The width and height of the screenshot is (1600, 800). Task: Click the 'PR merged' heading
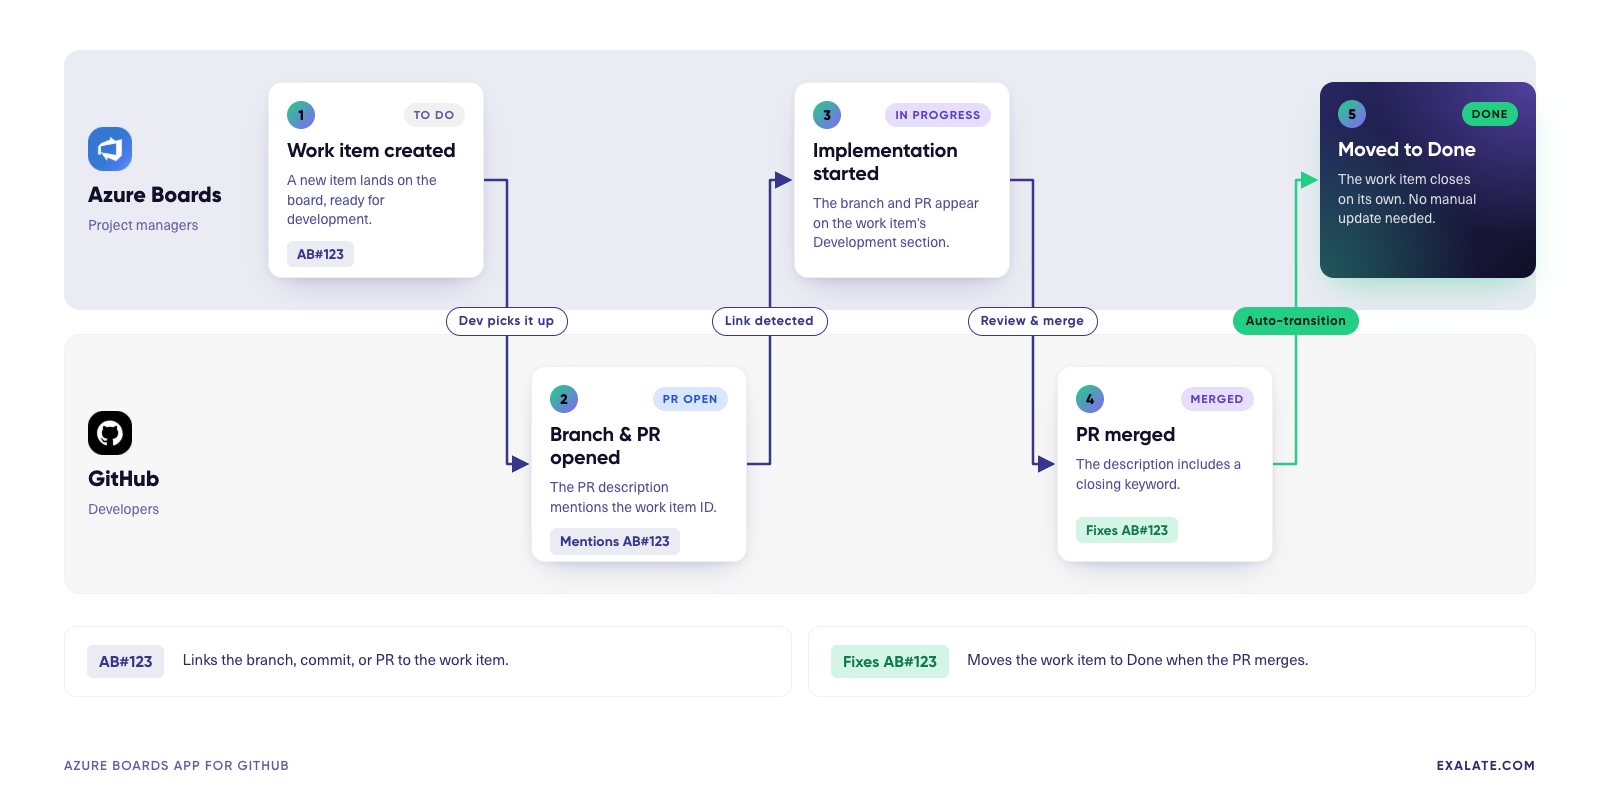(1125, 434)
